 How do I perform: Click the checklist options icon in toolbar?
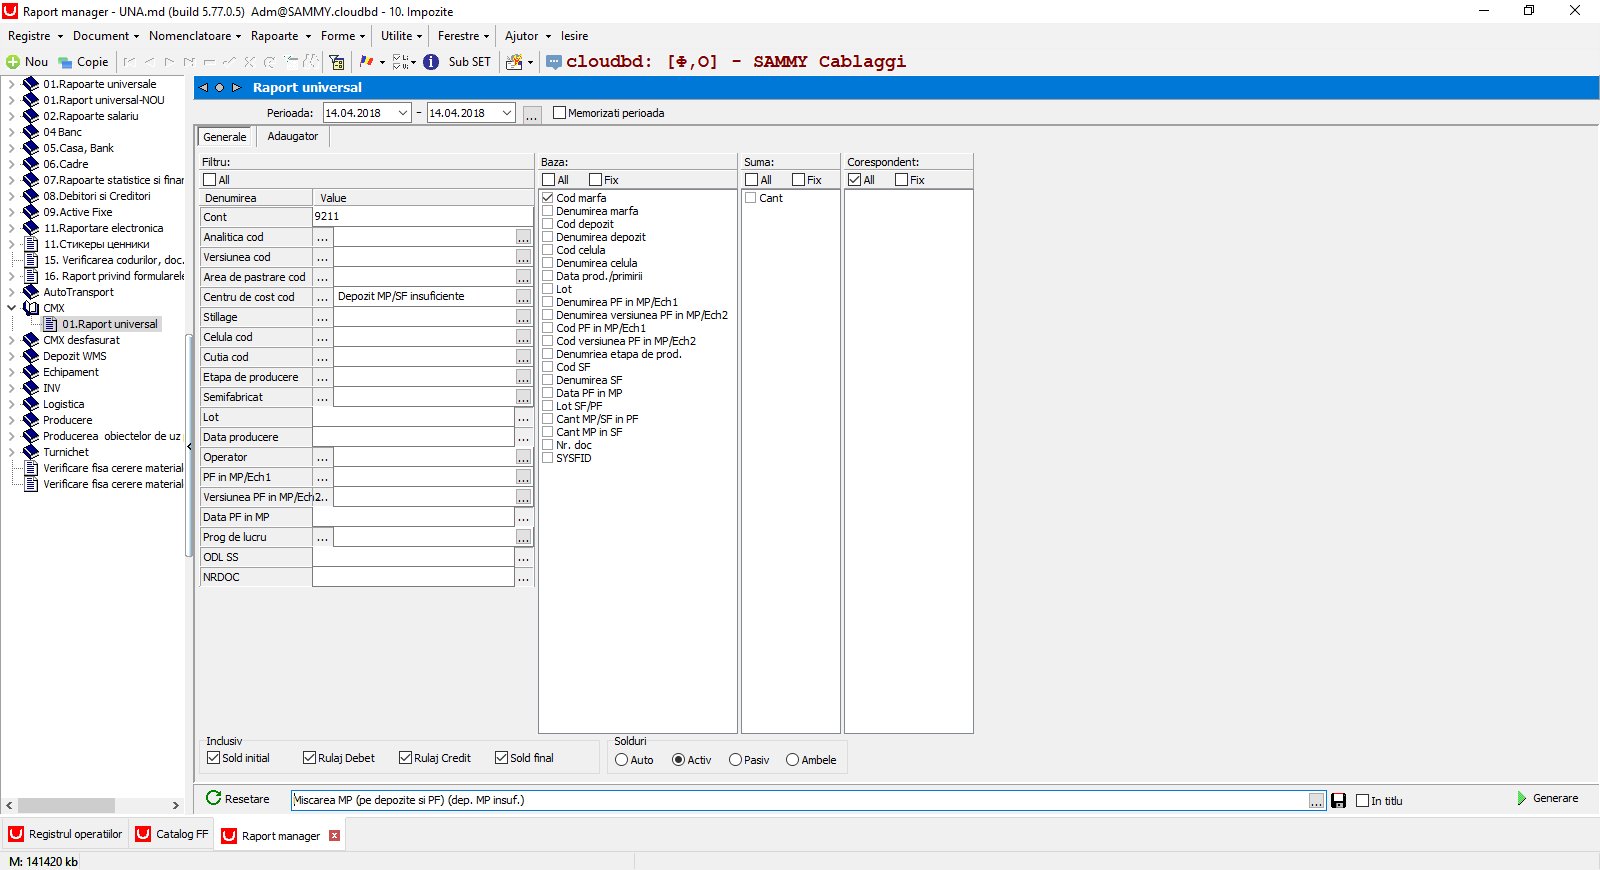(400, 62)
